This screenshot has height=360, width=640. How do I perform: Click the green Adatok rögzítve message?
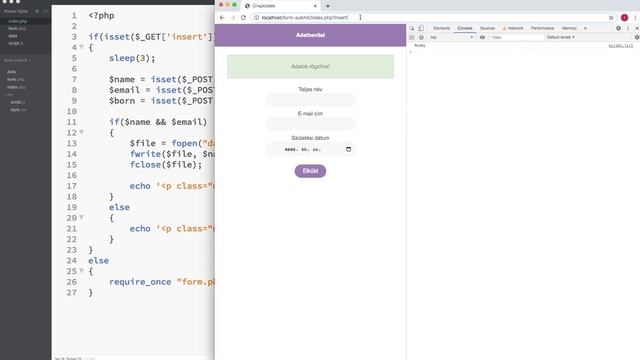310,67
